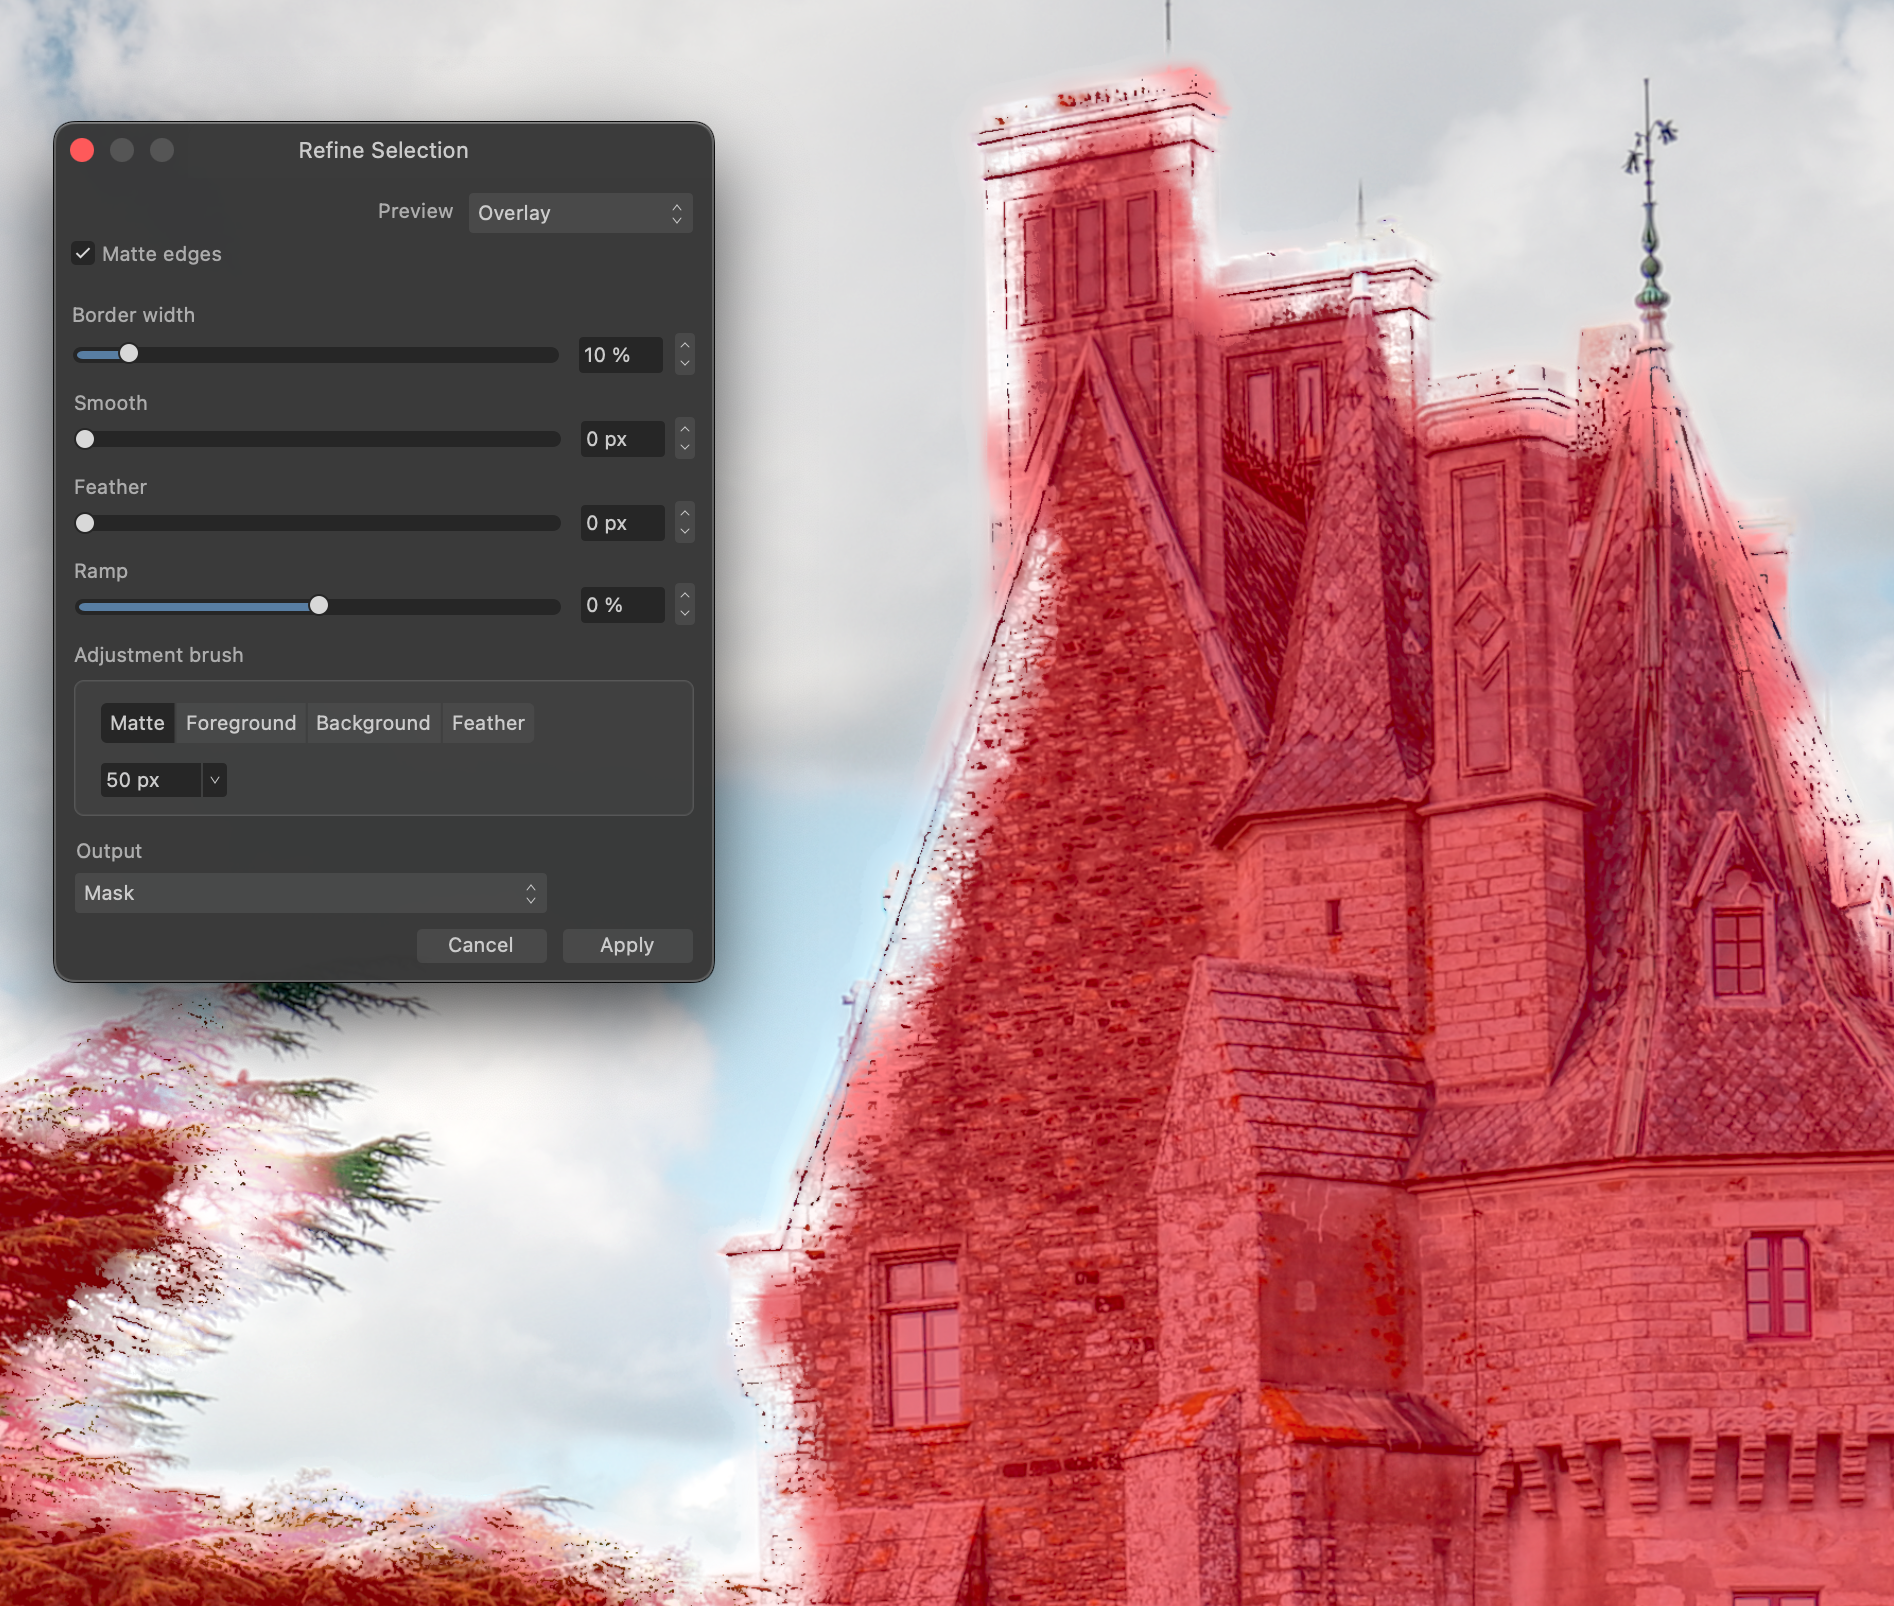Screen dimensions: 1894x1606
Task: Open the Output Mask dropdown
Action: point(310,893)
